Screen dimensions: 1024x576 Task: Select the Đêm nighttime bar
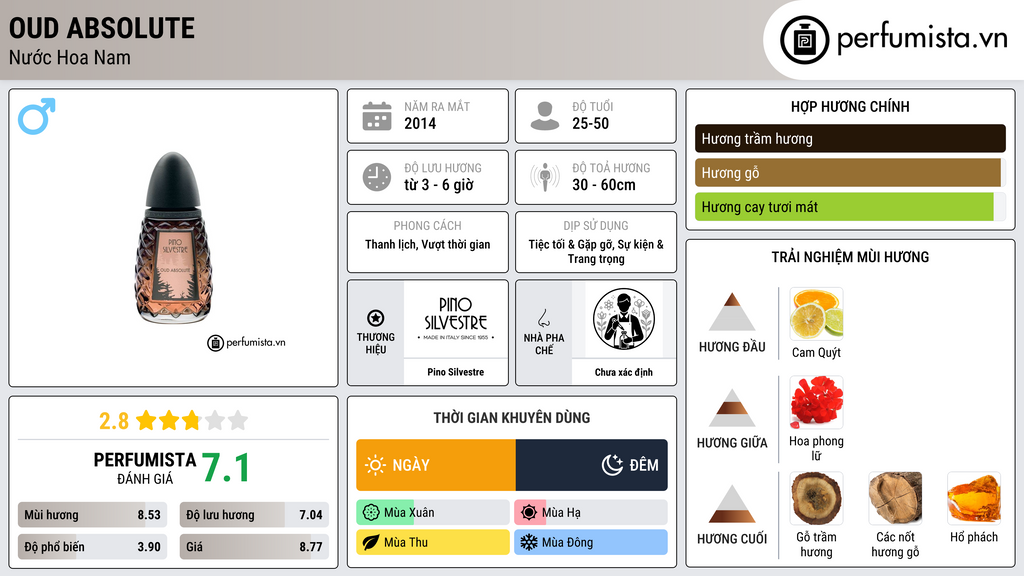tap(592, 465)
